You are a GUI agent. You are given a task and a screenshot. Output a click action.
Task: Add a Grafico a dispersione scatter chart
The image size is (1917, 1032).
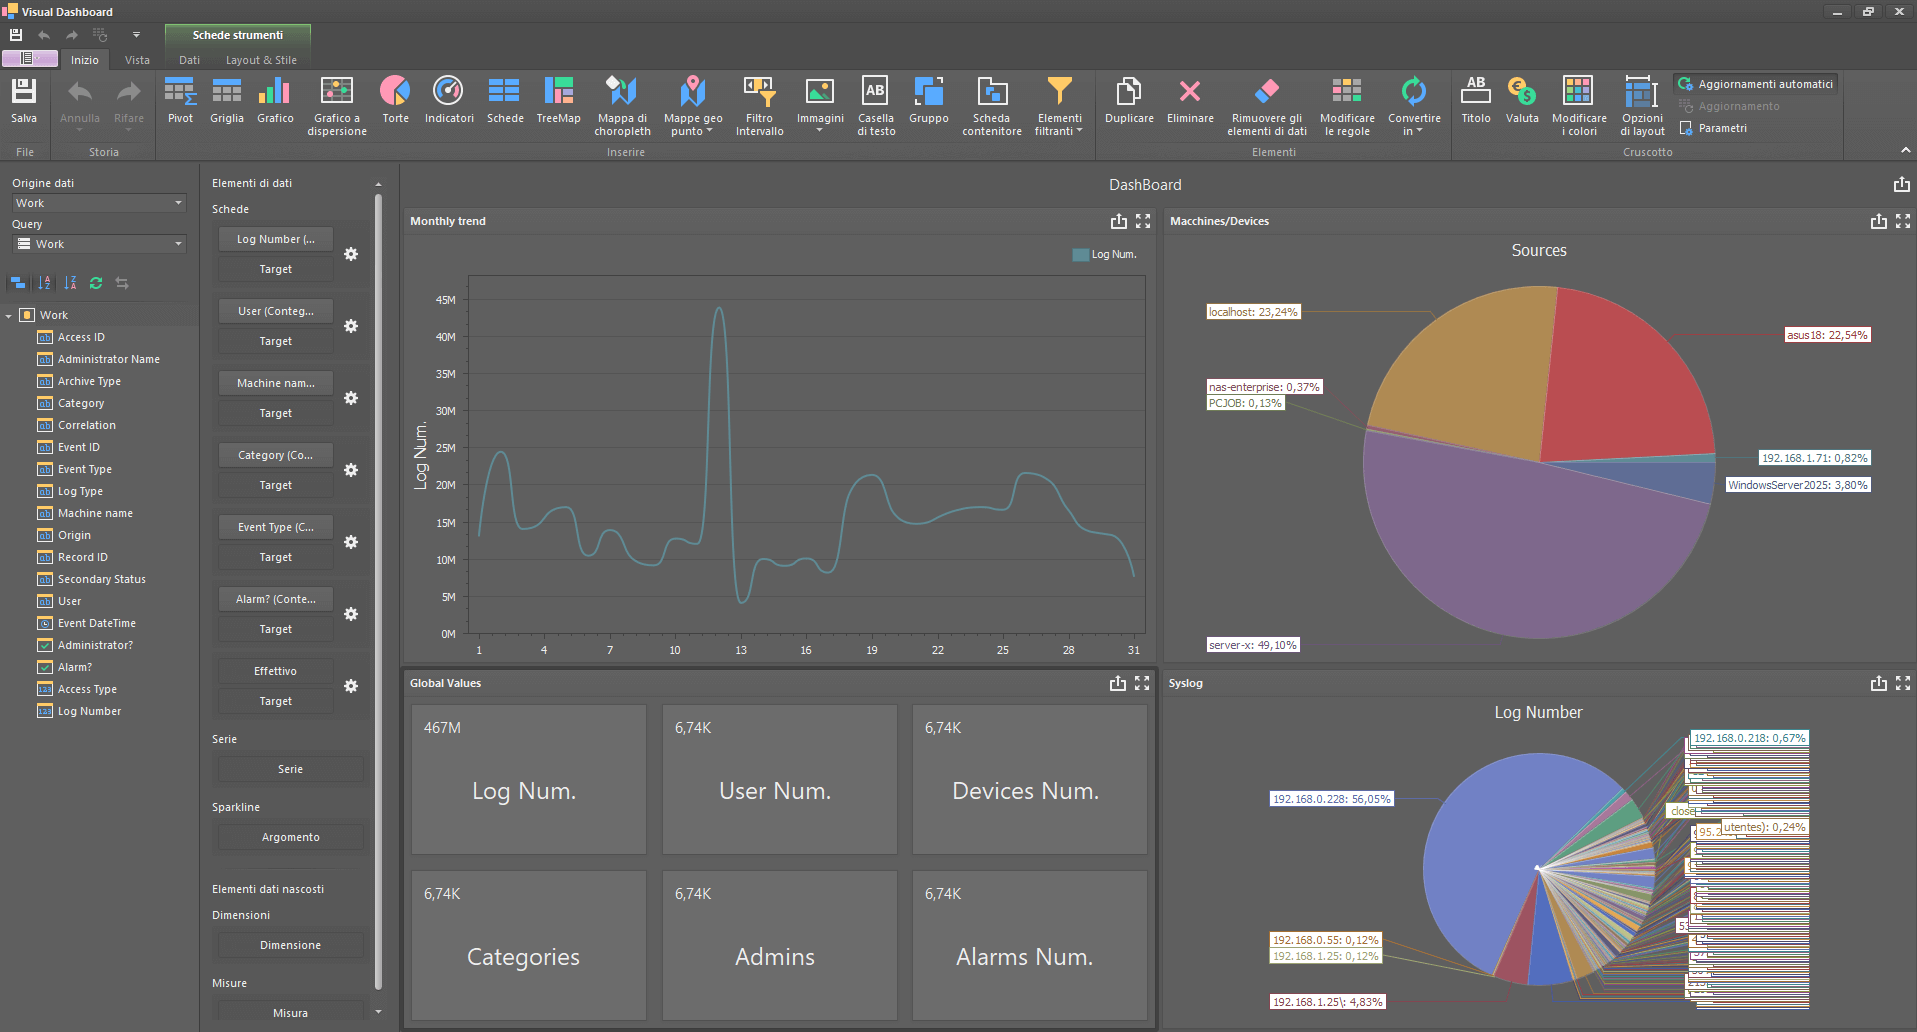(337, 106)
